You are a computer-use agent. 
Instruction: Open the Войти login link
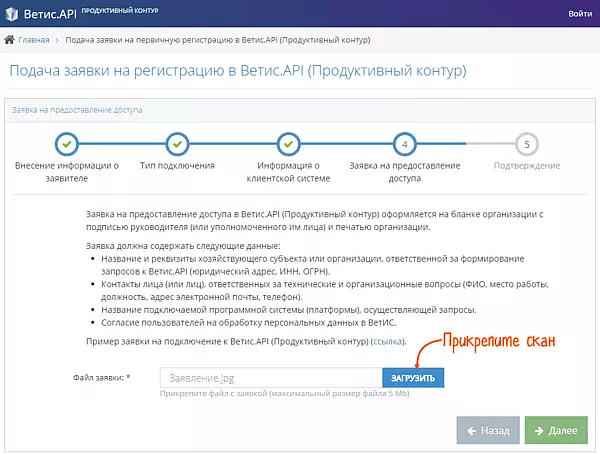coord(578,14)
